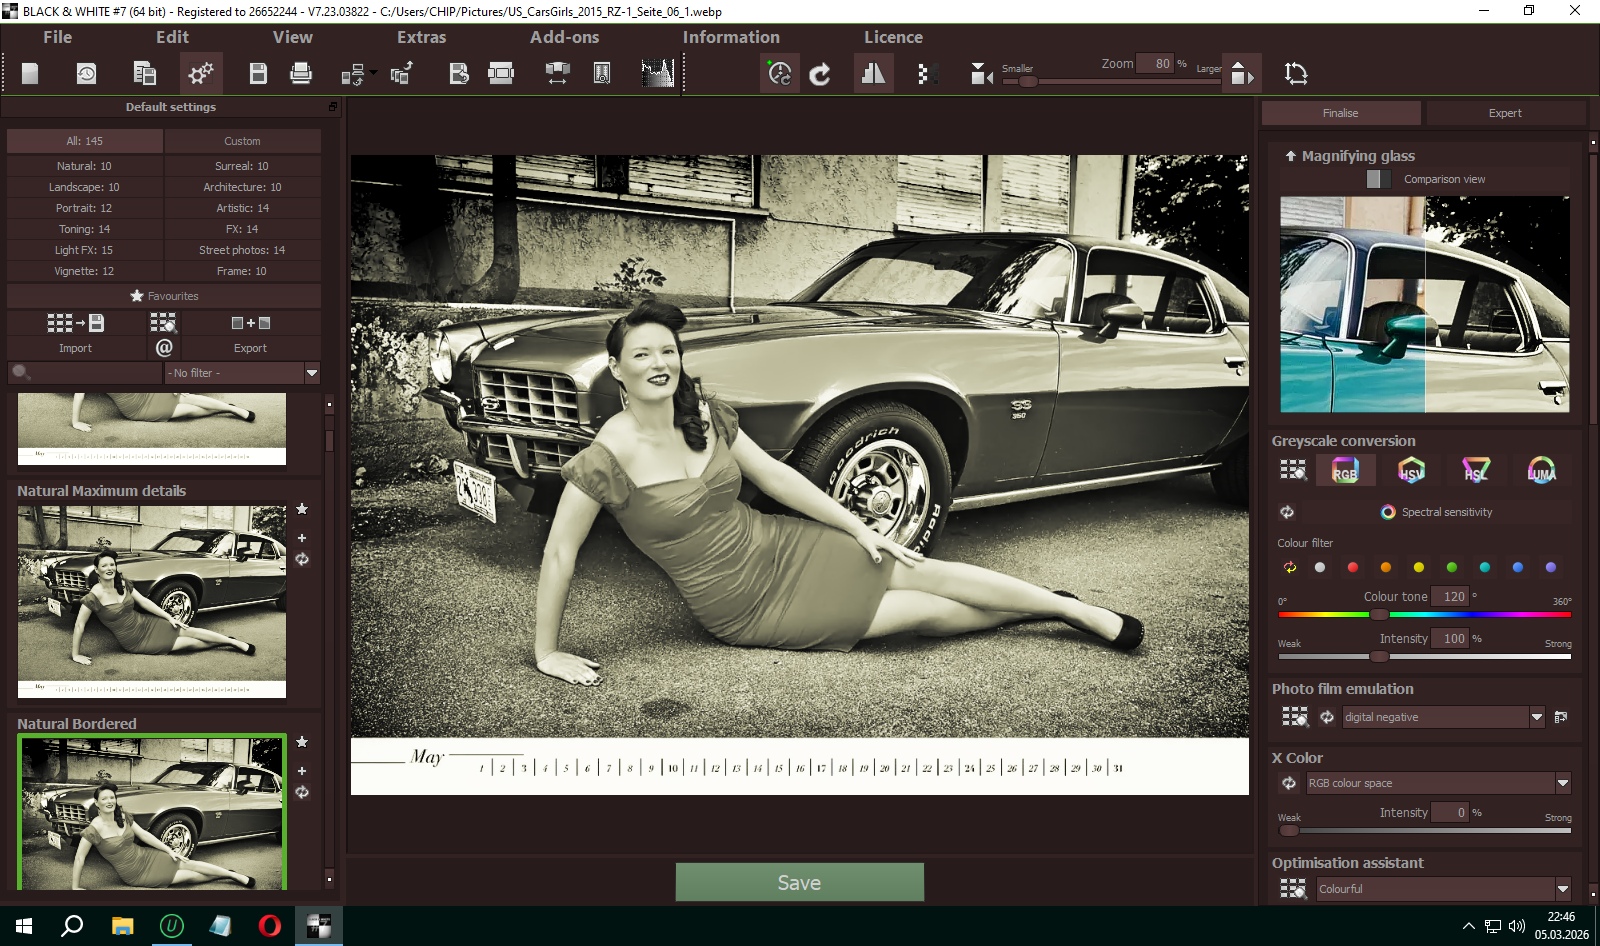Filter presets by Portrait: 12 category
This screenshot has width=1600, height=946.
84,208
